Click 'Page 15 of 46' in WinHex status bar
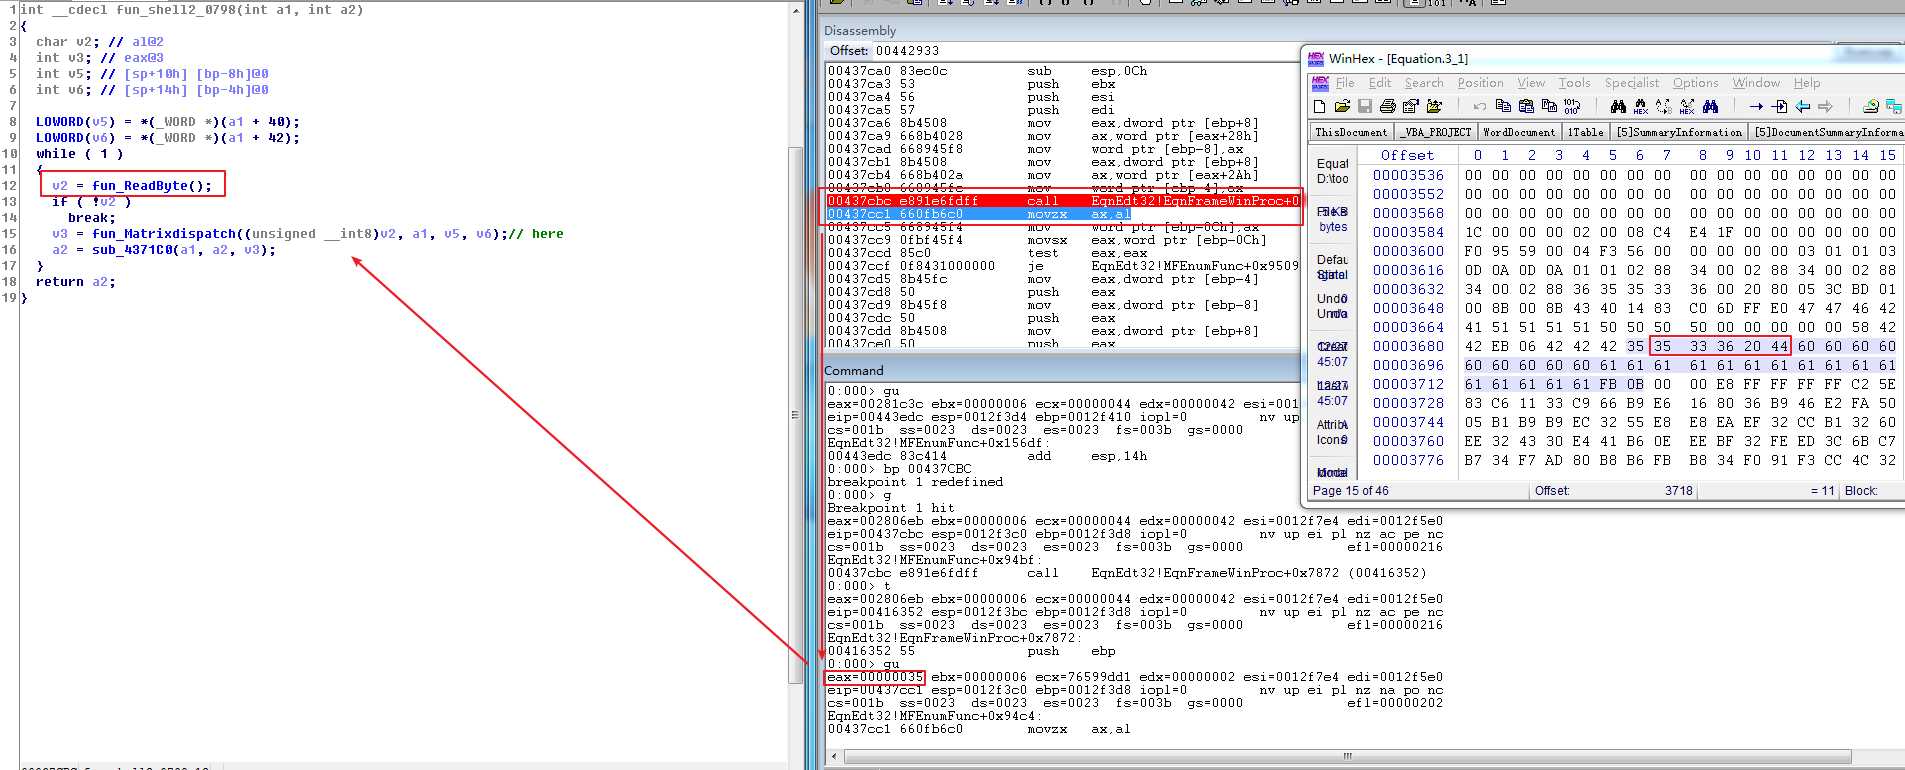 [x=1351, y=491]
